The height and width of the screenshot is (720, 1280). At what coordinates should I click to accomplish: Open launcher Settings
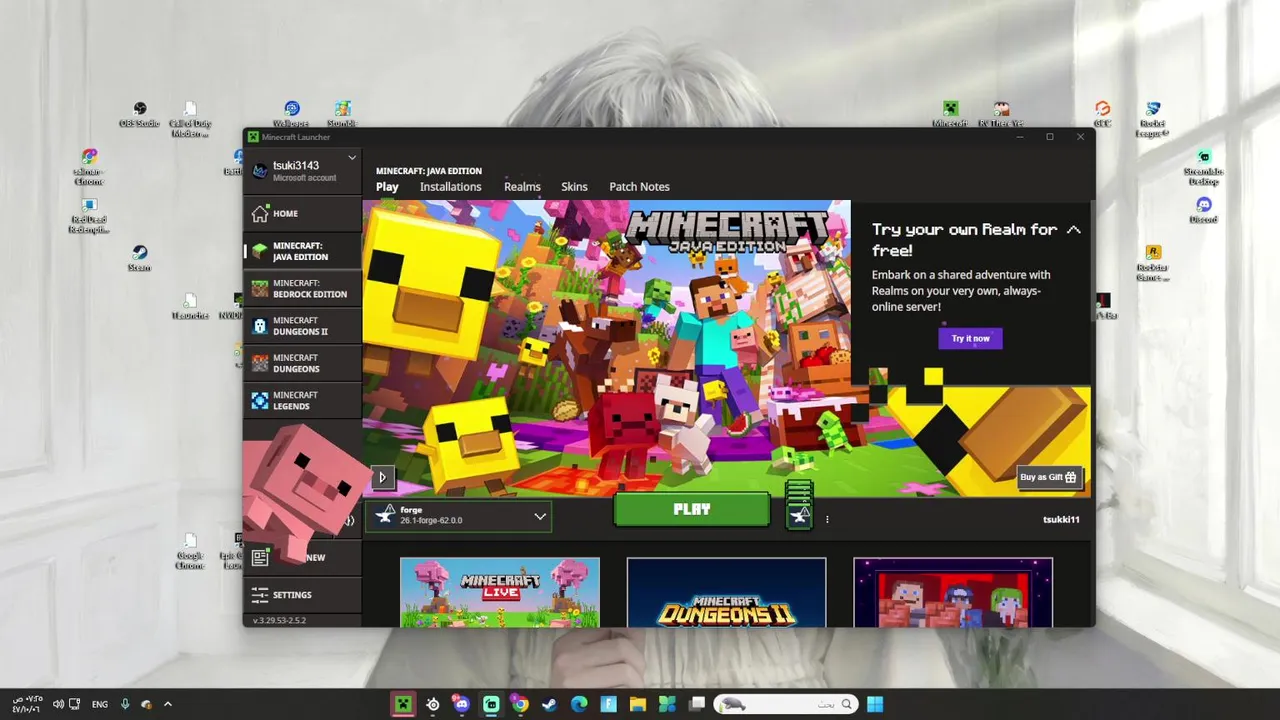tap(302, 595)
